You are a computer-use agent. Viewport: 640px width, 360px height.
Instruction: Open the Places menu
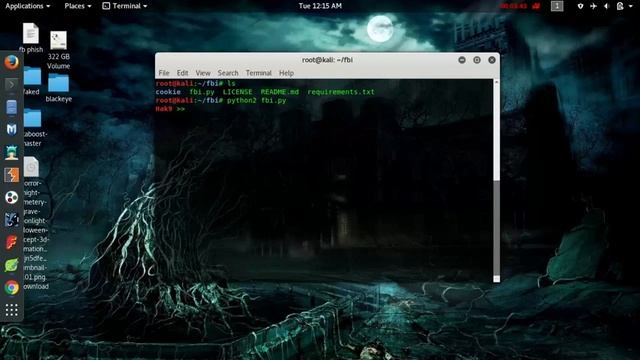pyautogui.click(x=78, y=6)
